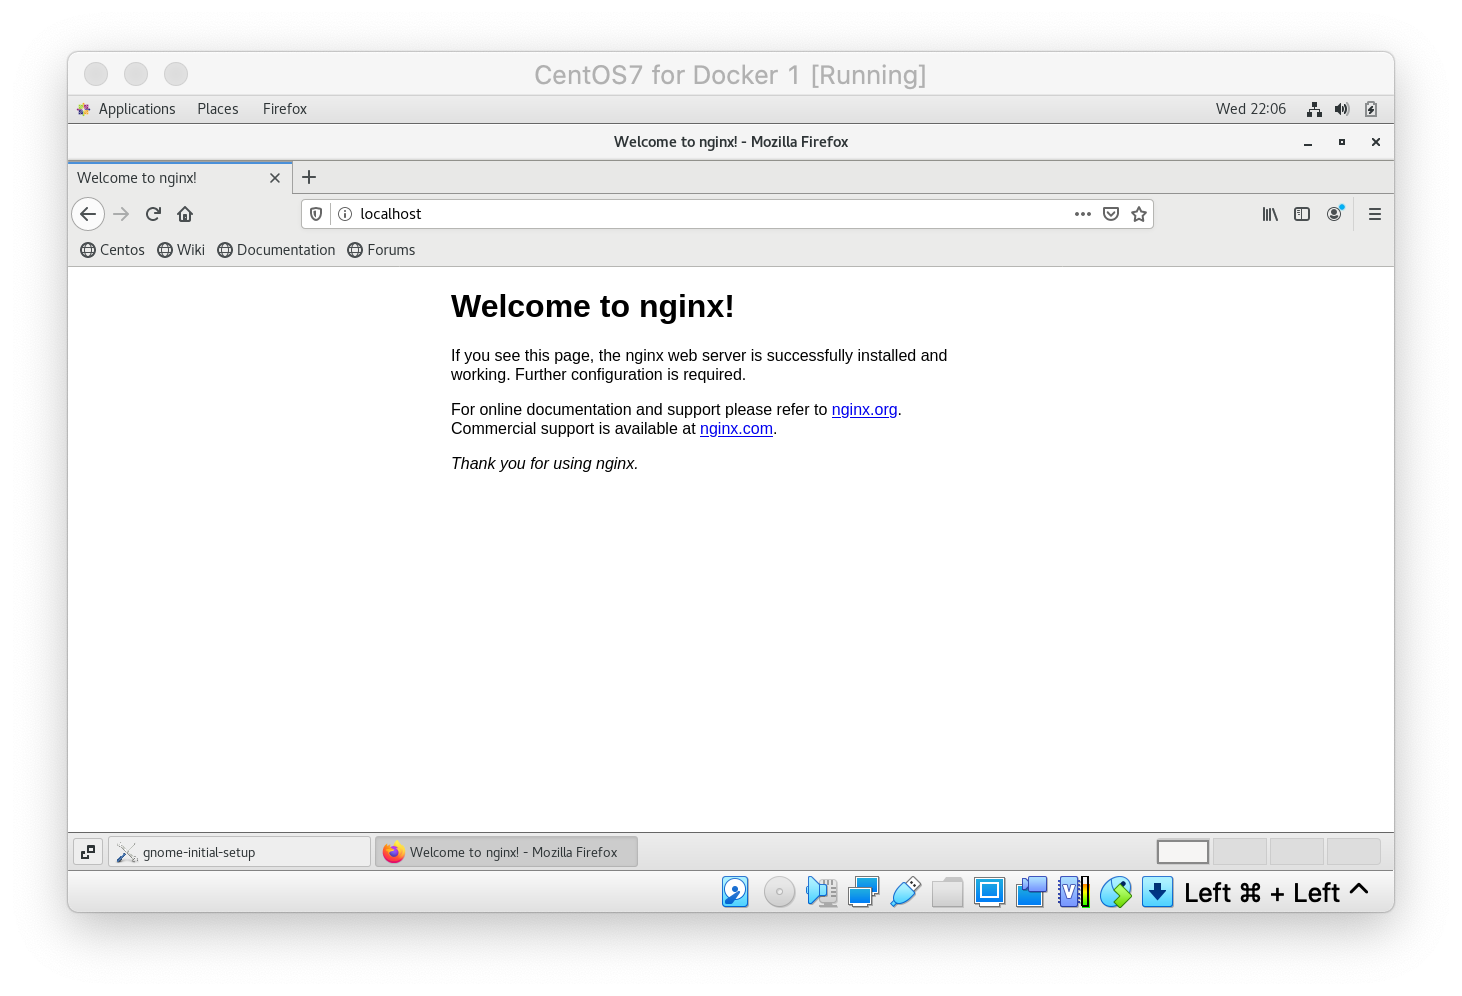The image size is (1462, 996).
Task: Open the Wiki bookmark
Action: click(181, 250)
